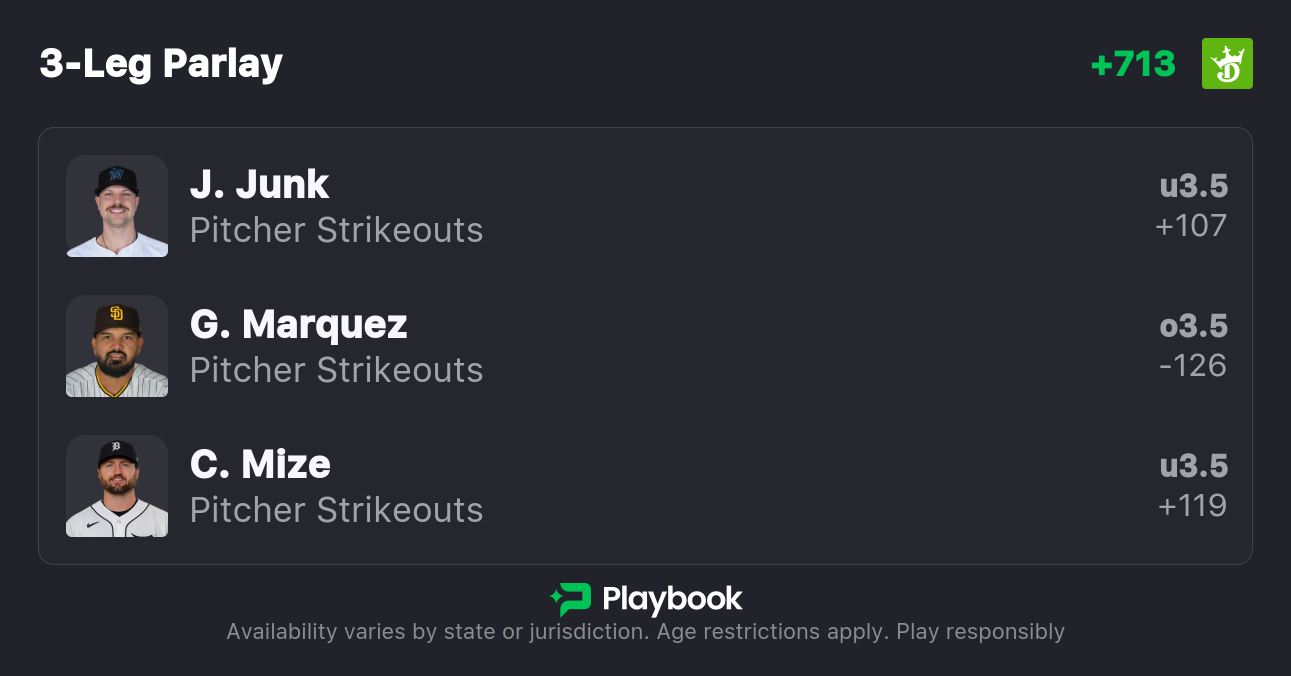The width and height of the screenshot is (1291, 676).
Task: Select the C. Mize player name
Action: click(260, 464)
